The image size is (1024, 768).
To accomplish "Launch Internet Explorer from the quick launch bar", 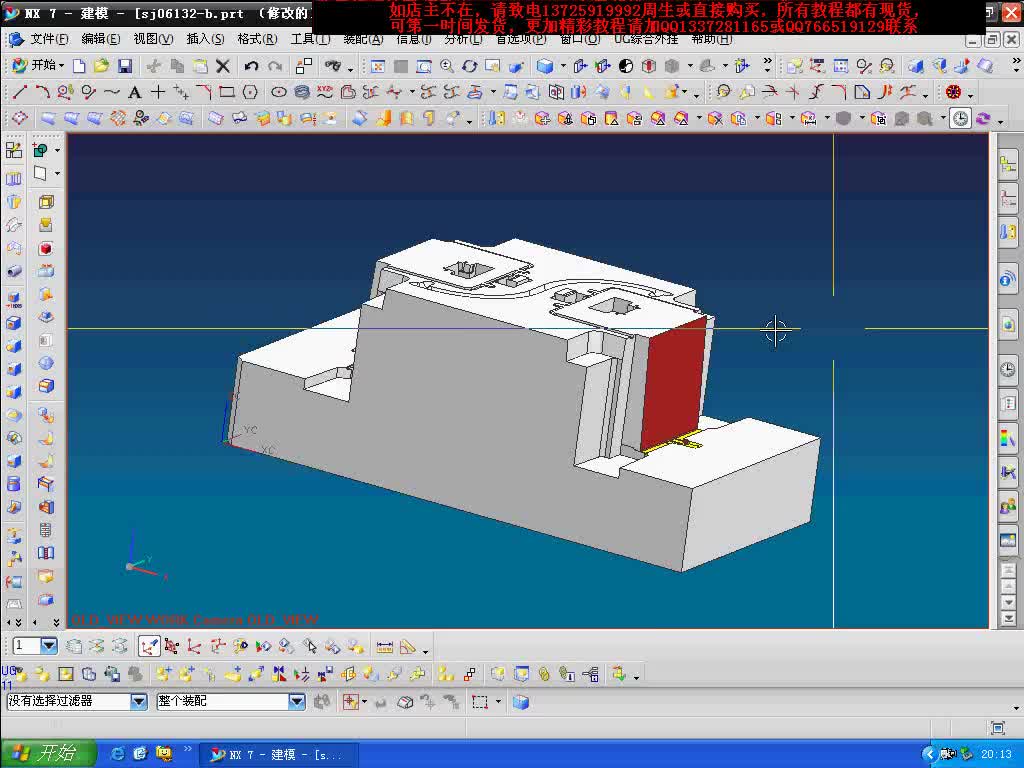I will pyautogui.click(x=118, y=754).
